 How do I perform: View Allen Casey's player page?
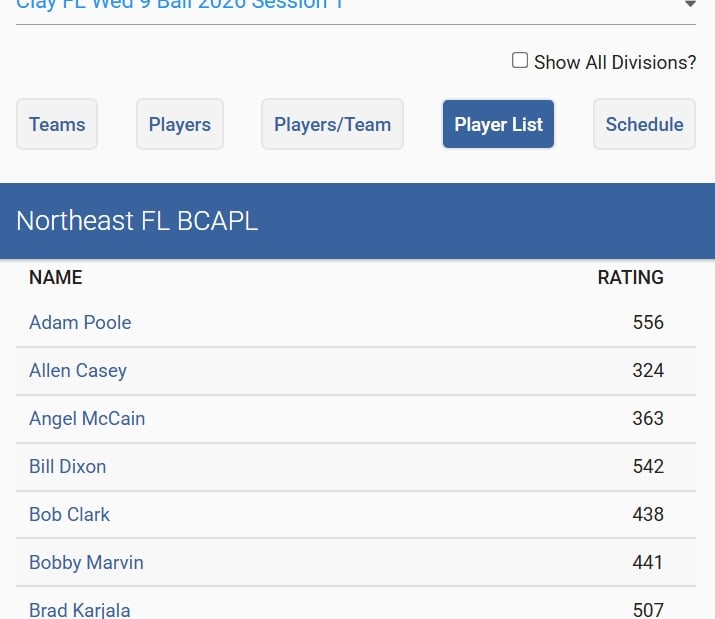tap(78, 370)
